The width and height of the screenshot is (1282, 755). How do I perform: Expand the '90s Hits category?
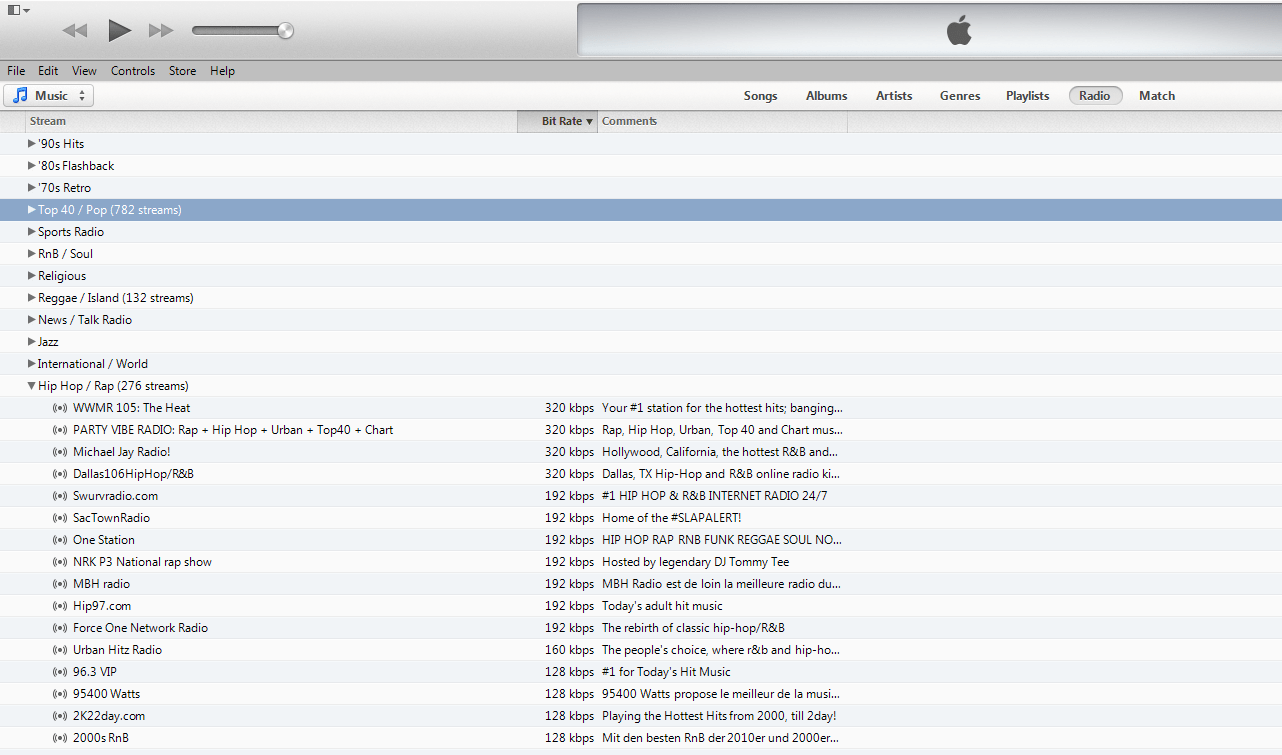(32, 144)
